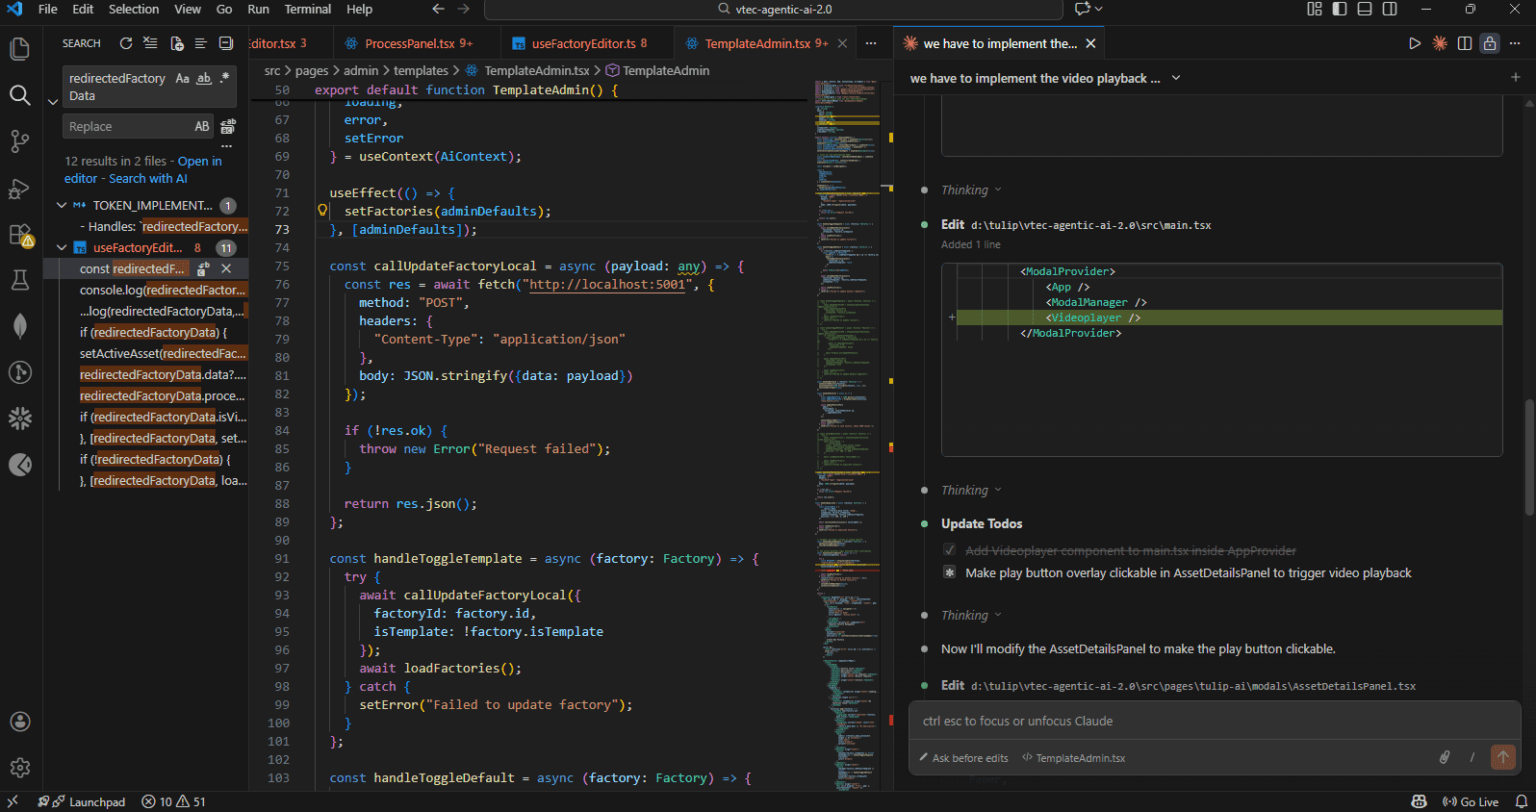Open editor tab overflow three dots

point(871,44)
